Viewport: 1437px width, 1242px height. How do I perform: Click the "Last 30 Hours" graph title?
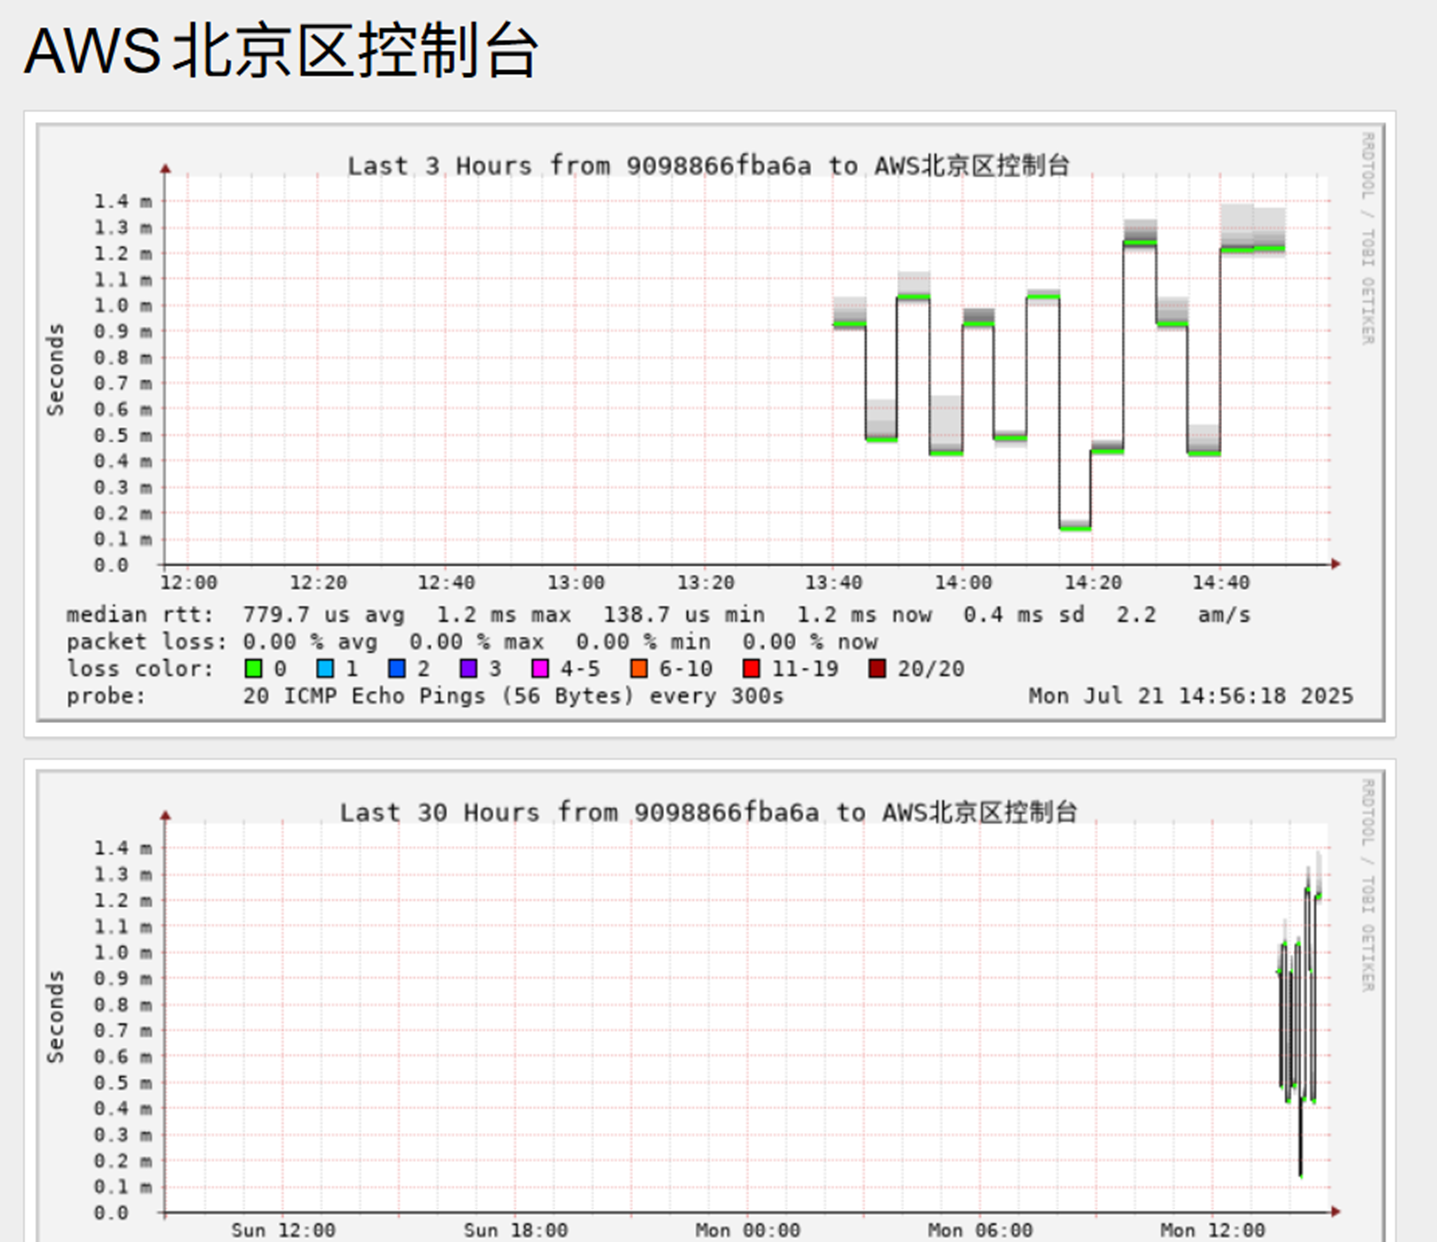pos(708,812)
